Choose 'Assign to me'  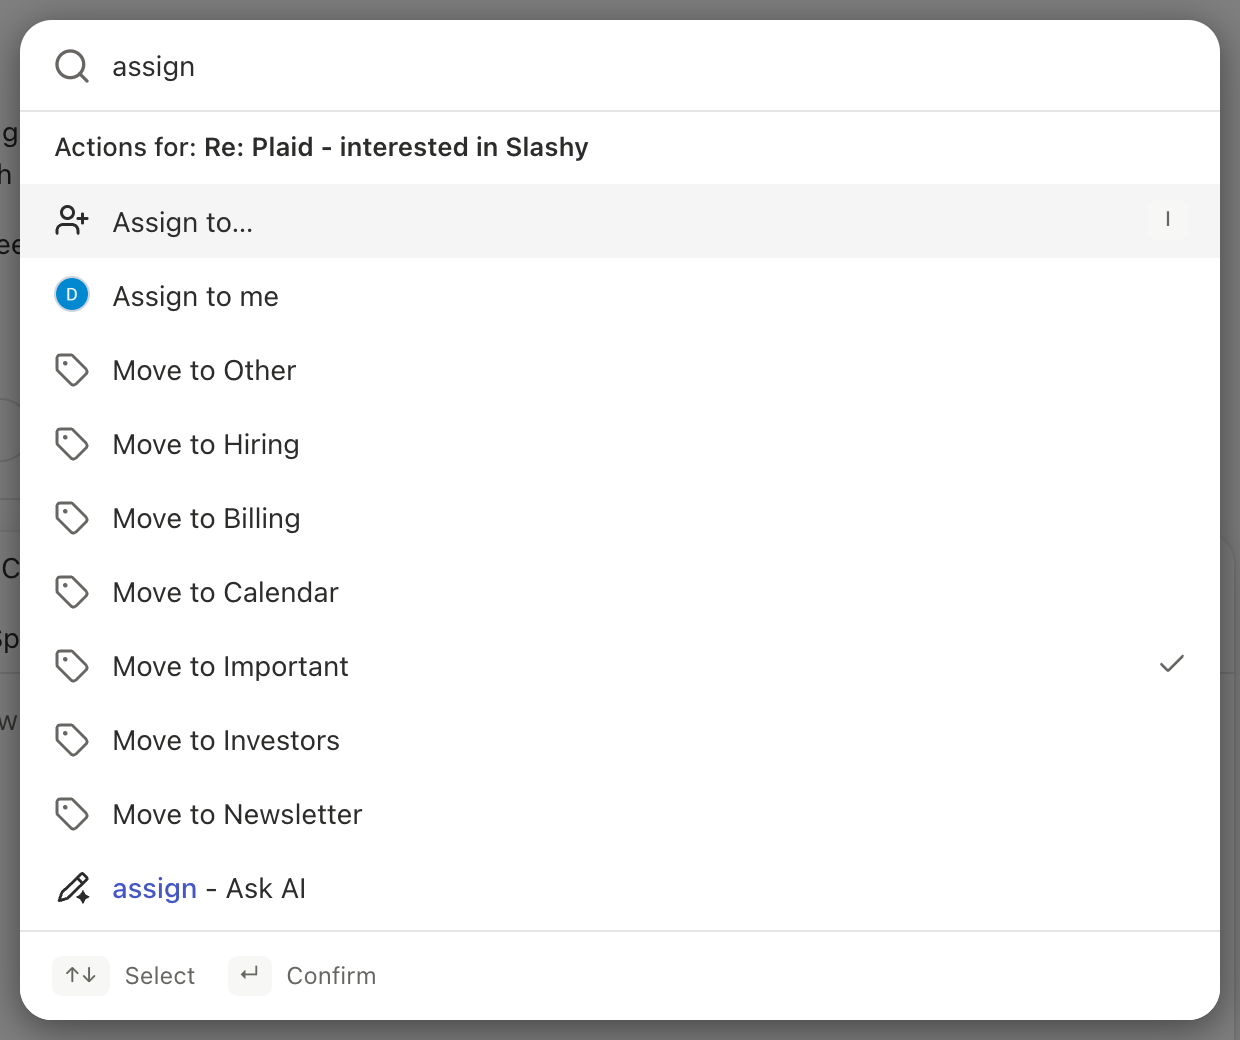click(x=620, y=295)
